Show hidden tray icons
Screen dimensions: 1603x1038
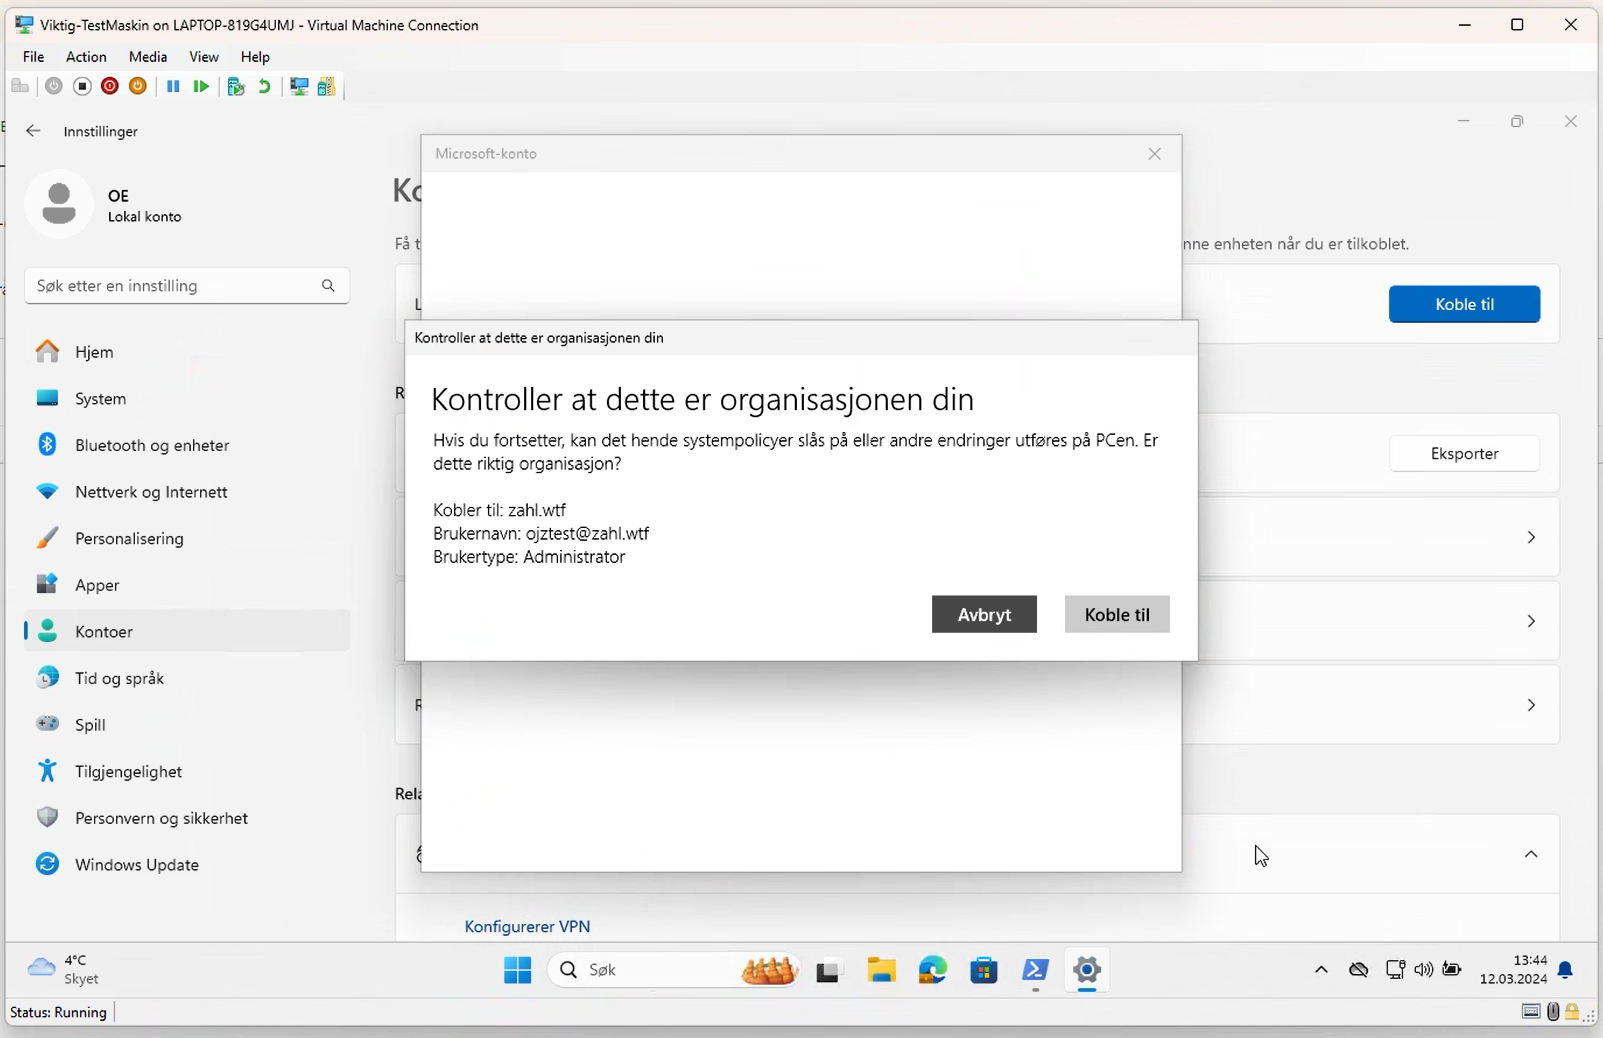click(x=1321, y=970)
